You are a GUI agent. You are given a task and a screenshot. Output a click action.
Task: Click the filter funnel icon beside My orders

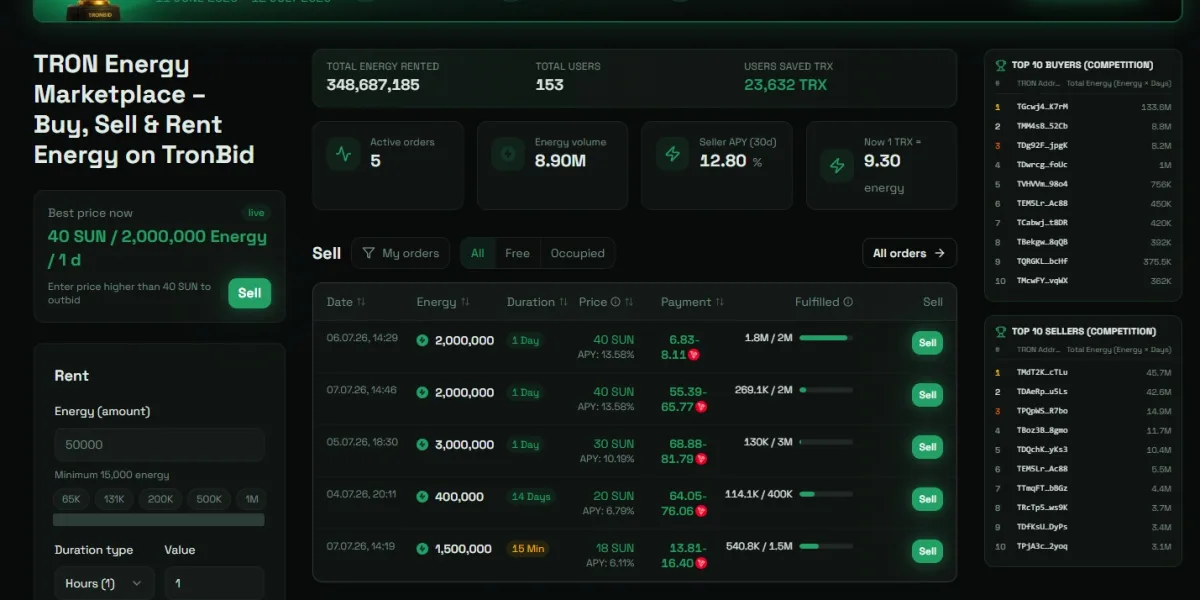click(x=369, y=253)
